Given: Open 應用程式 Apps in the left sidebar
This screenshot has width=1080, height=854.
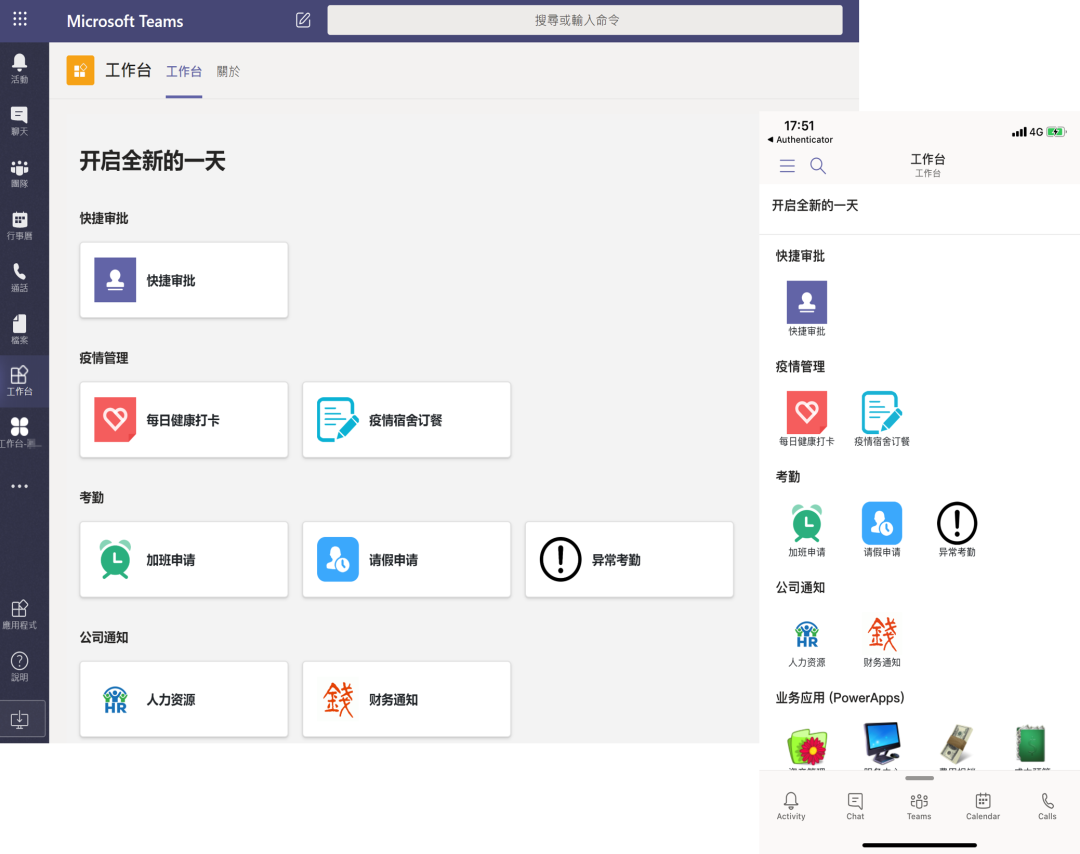Looking at the screenshot, I should (20, 614).
